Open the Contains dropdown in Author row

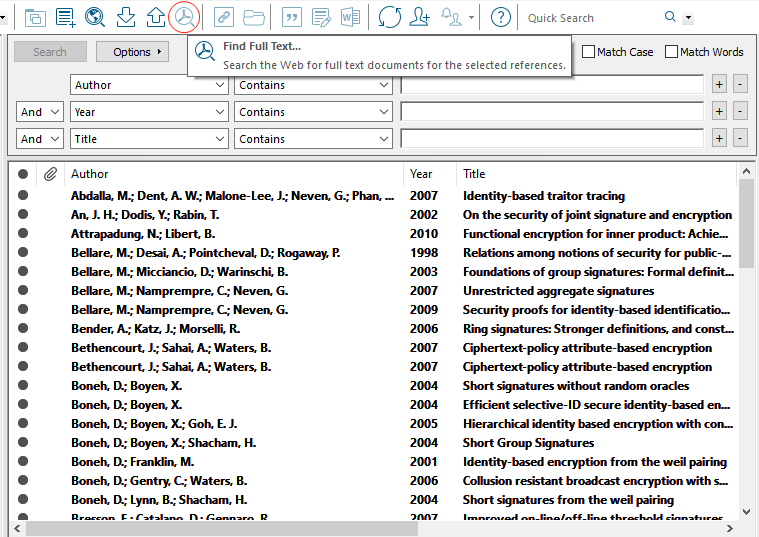tap(313, 85)
